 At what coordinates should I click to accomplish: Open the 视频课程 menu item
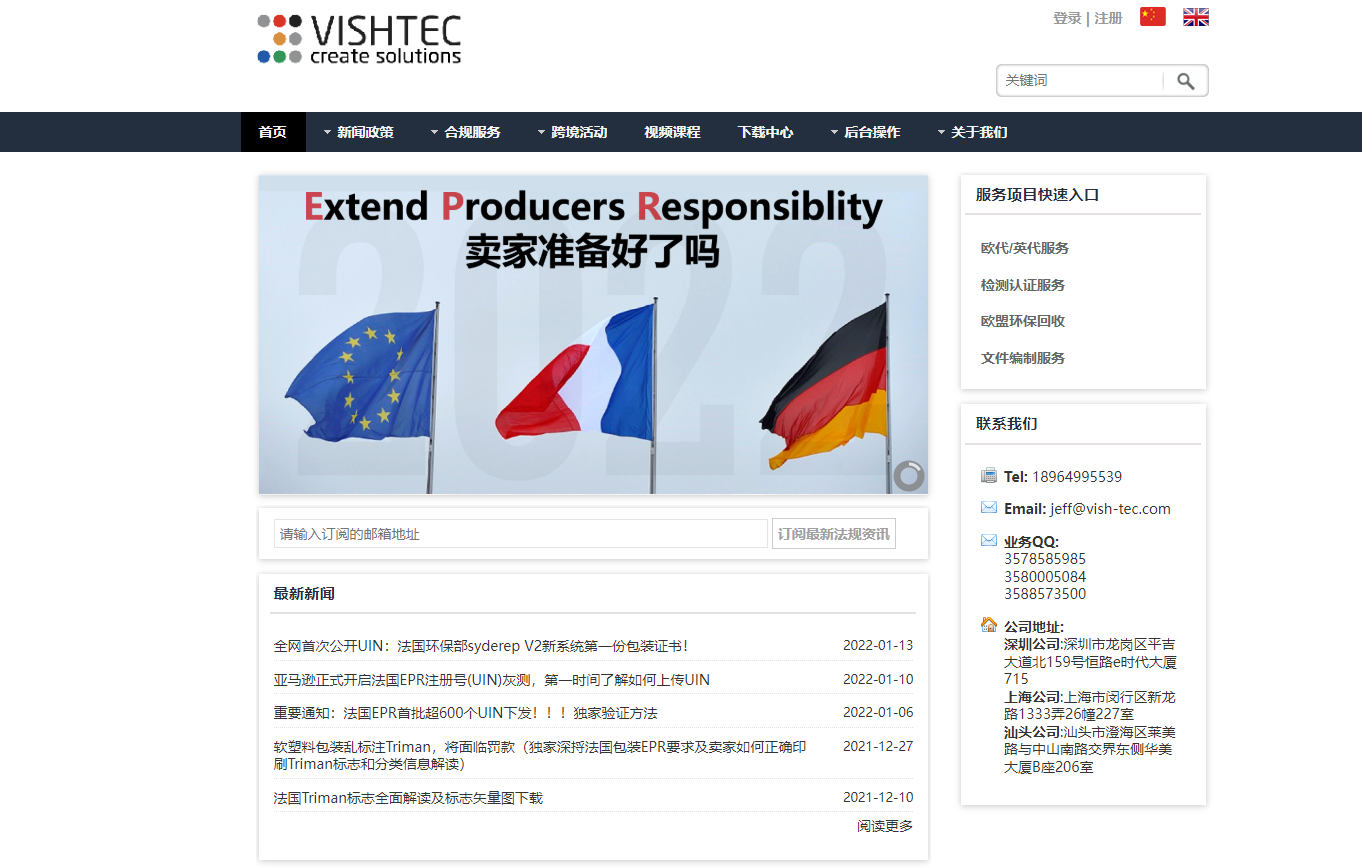click(672, 132)
